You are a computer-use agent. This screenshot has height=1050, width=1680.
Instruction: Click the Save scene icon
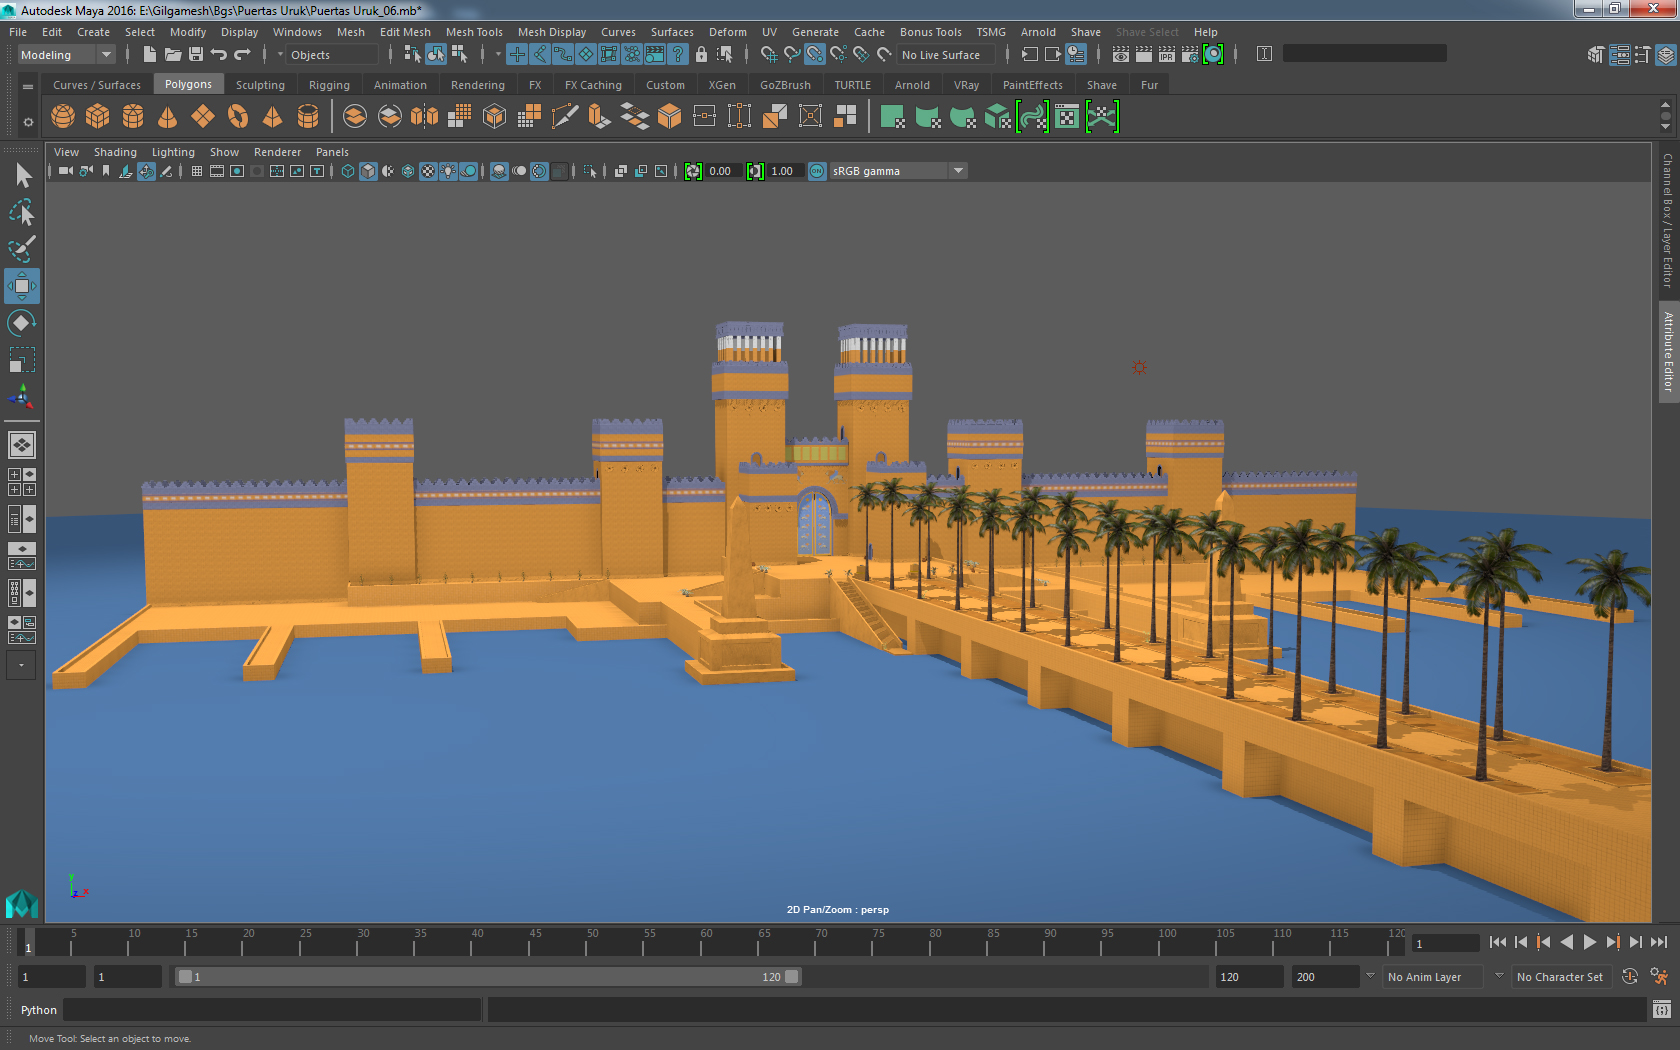coord(196,54)
